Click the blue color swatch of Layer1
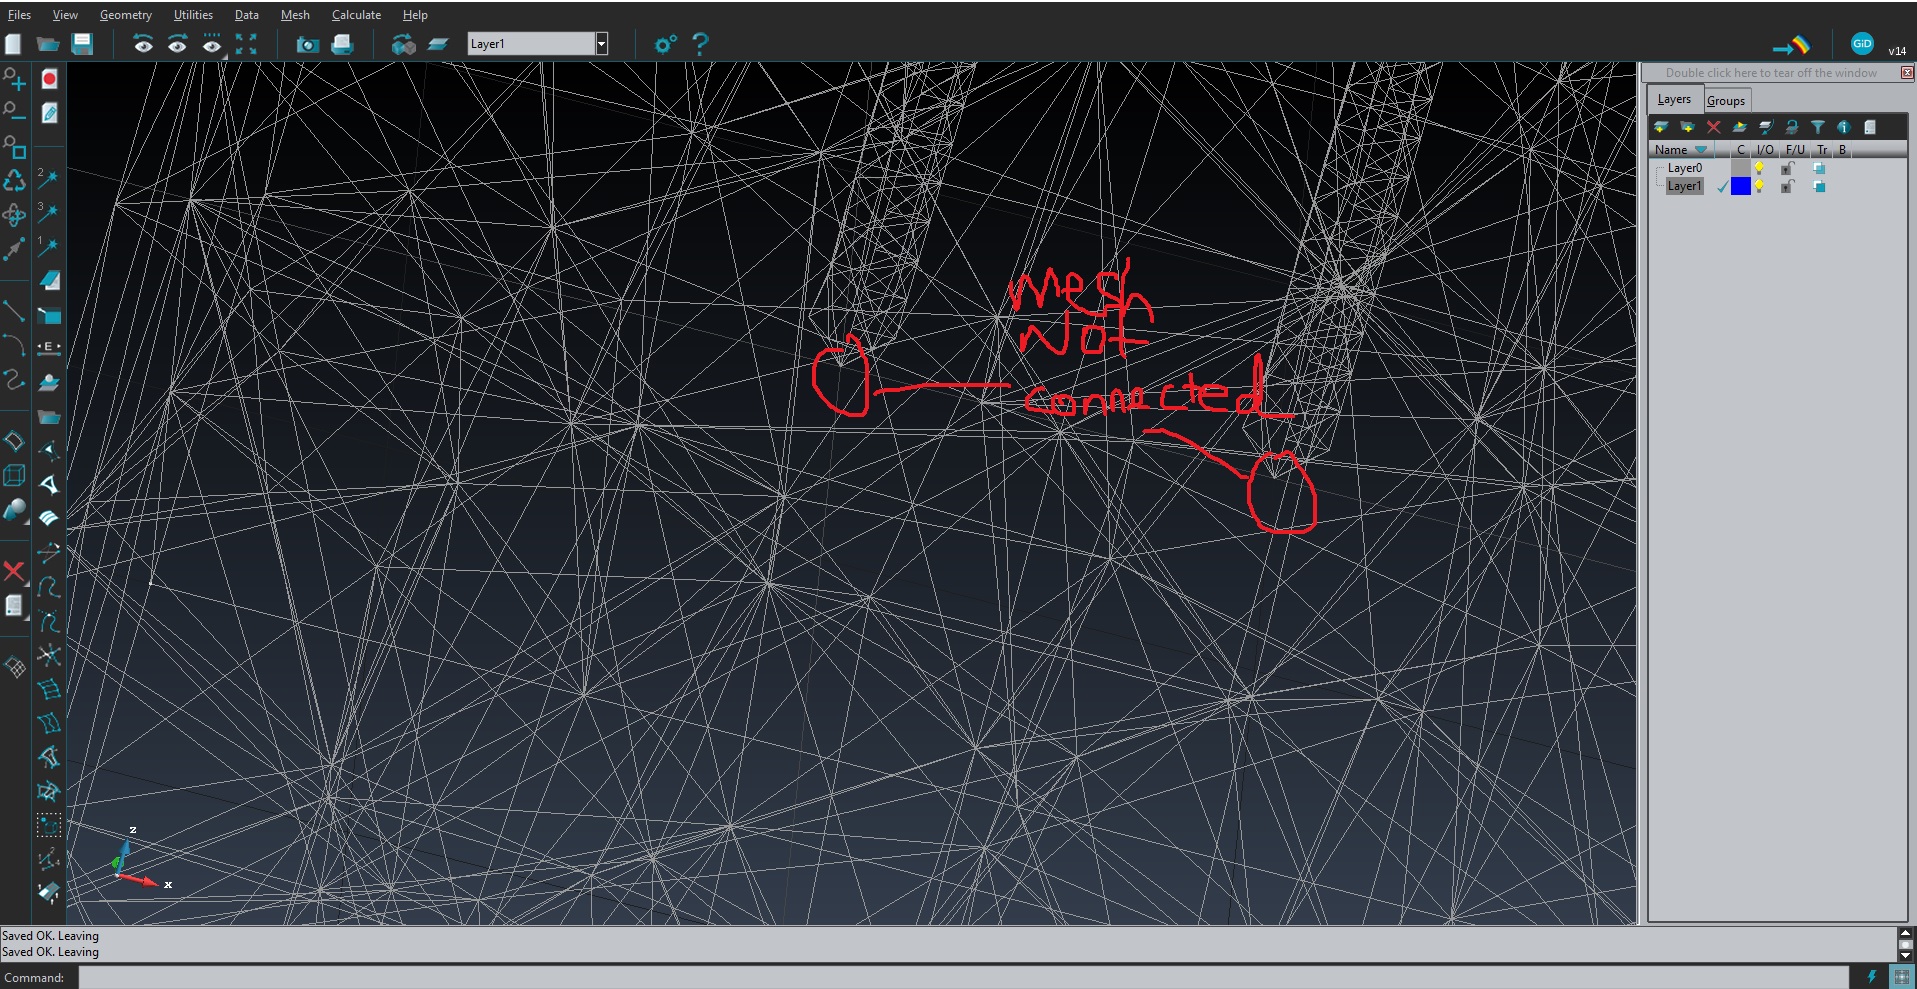1917x989 pixels. pos(1740,186)
